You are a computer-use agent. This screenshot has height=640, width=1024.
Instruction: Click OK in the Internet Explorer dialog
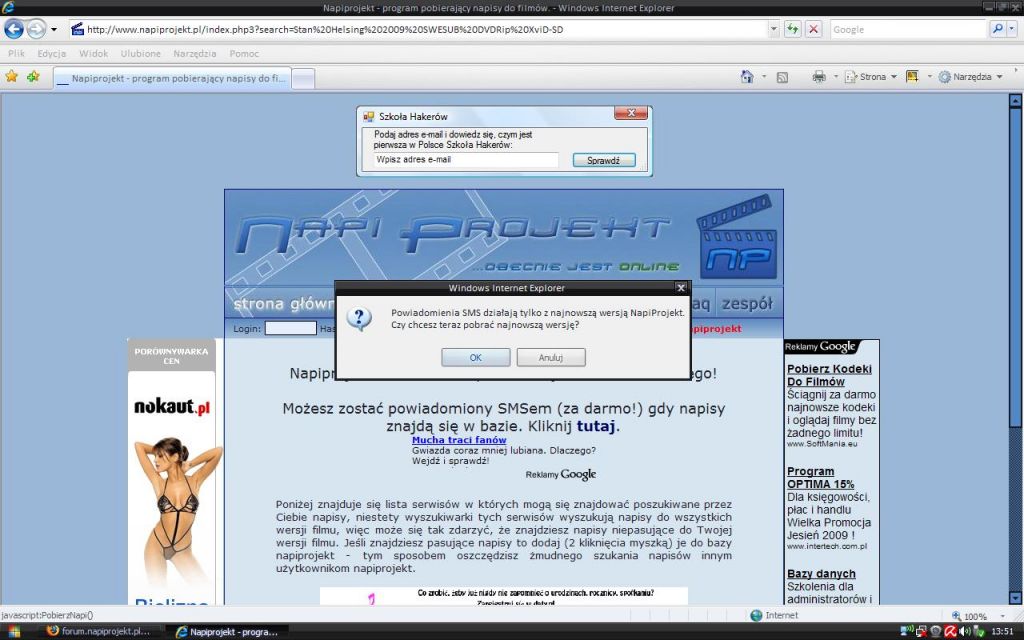coord(475,357)
